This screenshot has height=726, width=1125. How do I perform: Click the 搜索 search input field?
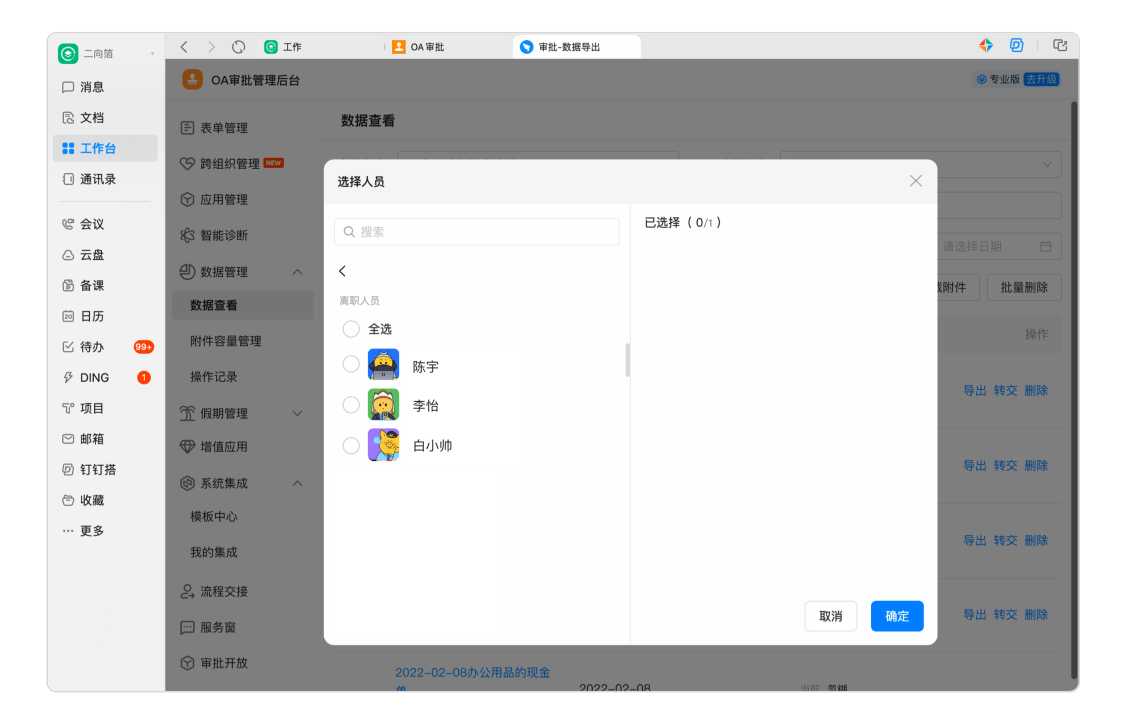pos(477,232)
